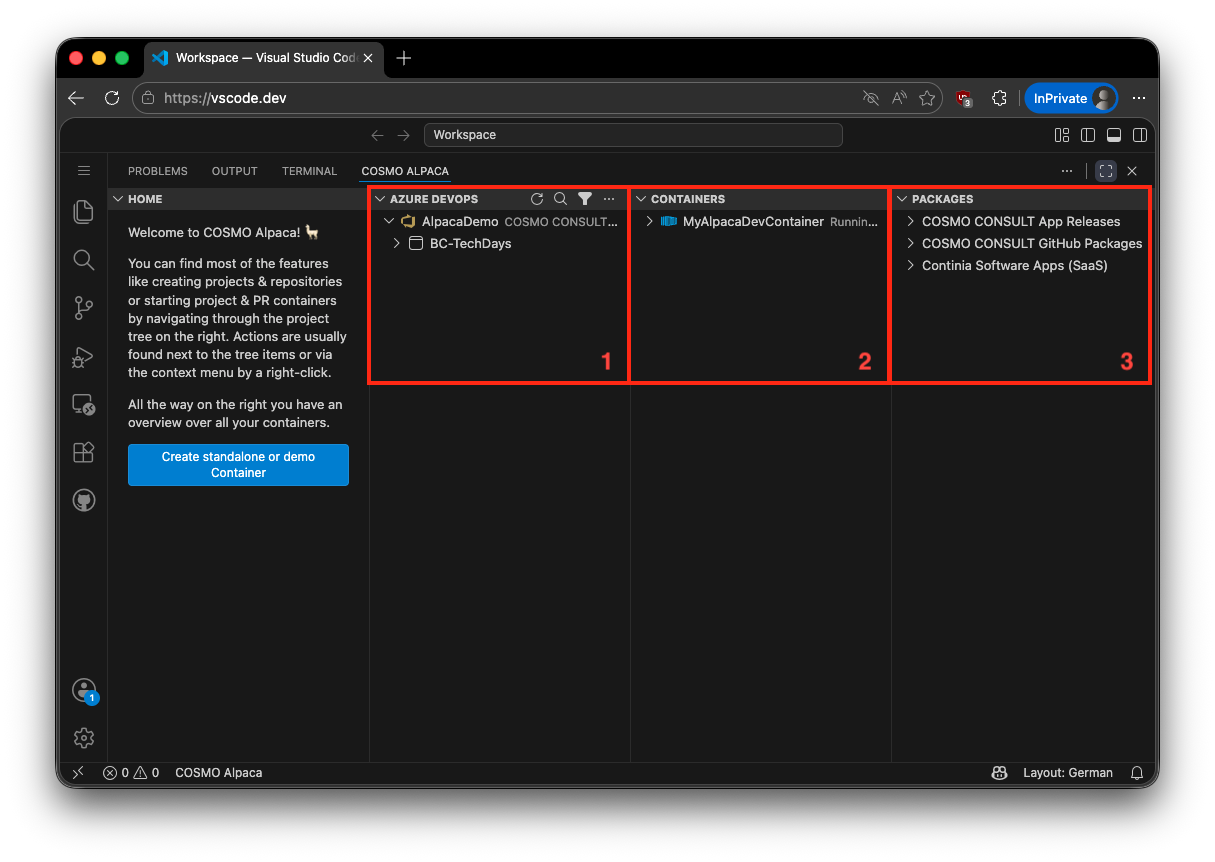Toggle primary side bar visibility
The height and width of the screenshot is (862, 1215).
click(x=1088, y=135)
